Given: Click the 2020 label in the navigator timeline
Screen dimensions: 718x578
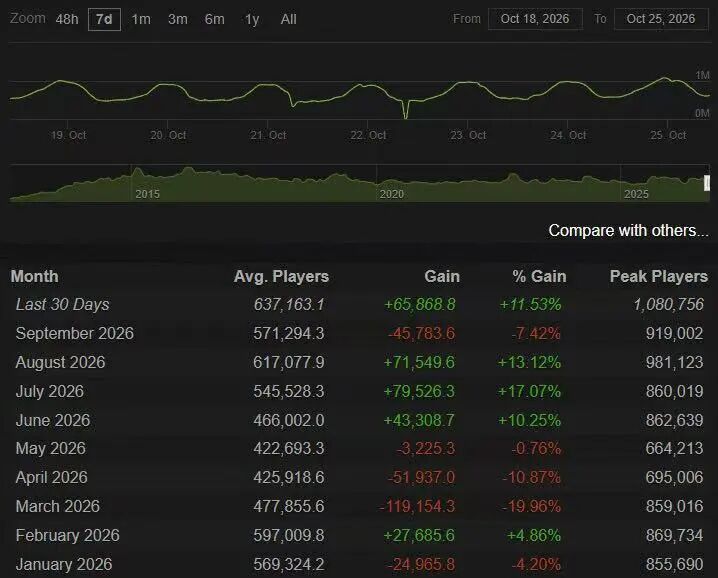Looking at the screenshot, I should point(392,194).
